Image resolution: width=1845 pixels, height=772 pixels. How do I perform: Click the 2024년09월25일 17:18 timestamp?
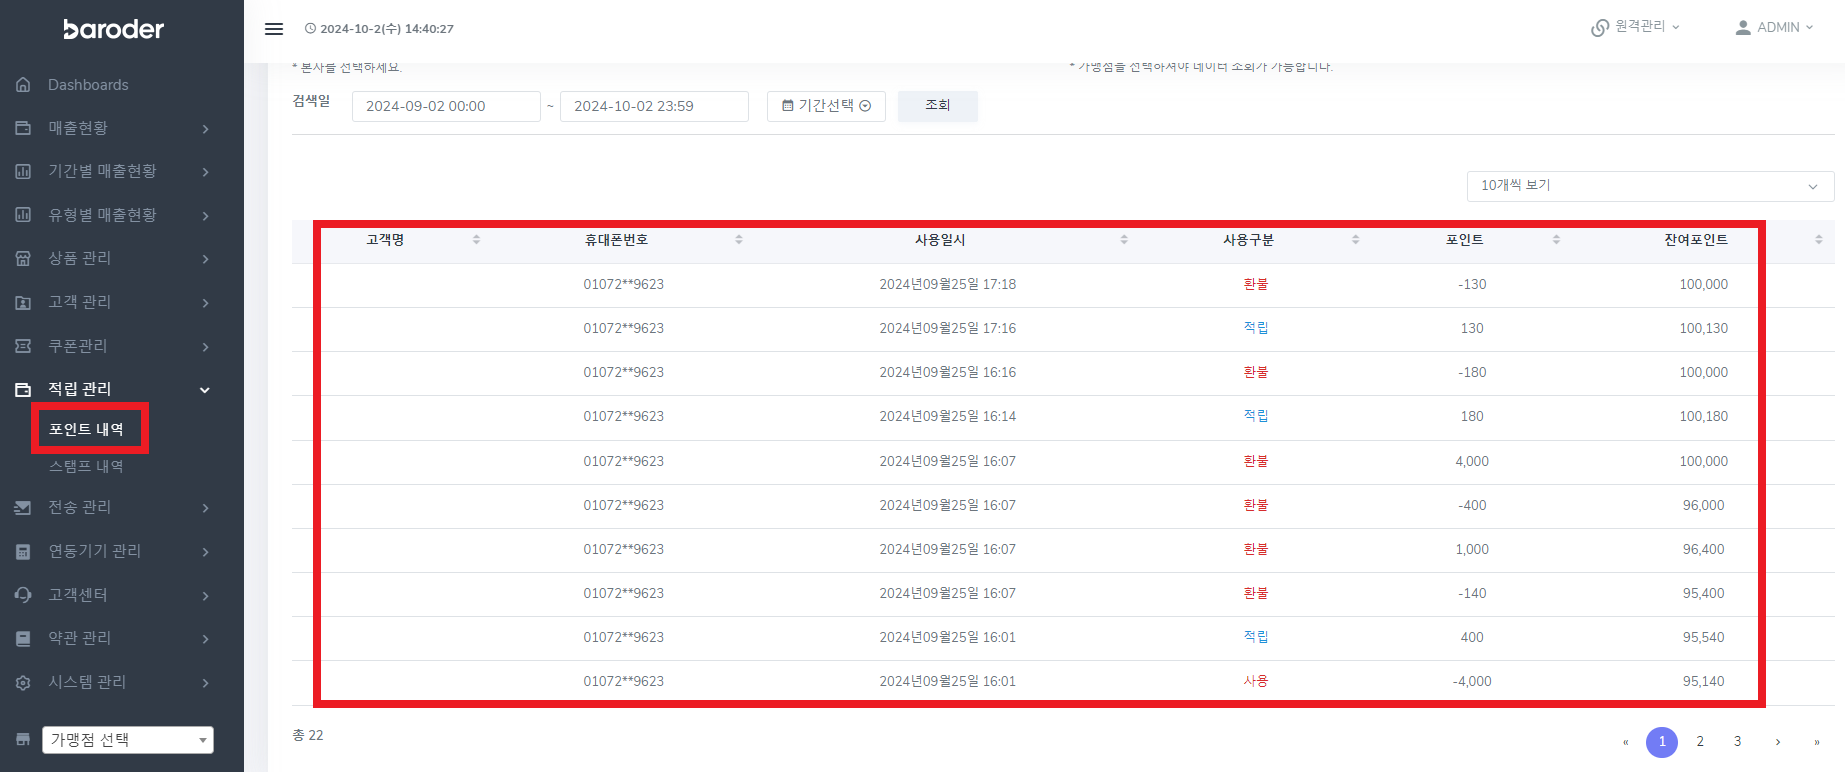point(948,284)
